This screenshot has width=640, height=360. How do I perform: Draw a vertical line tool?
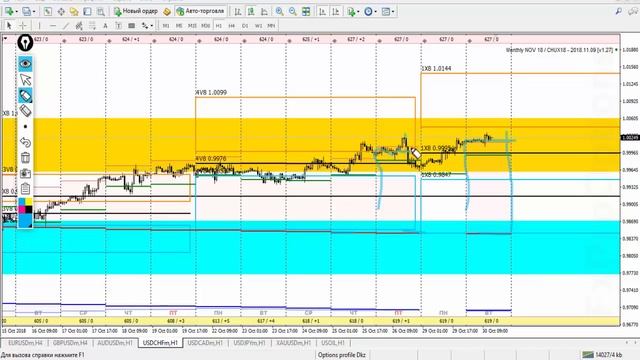tap(39, 26)
